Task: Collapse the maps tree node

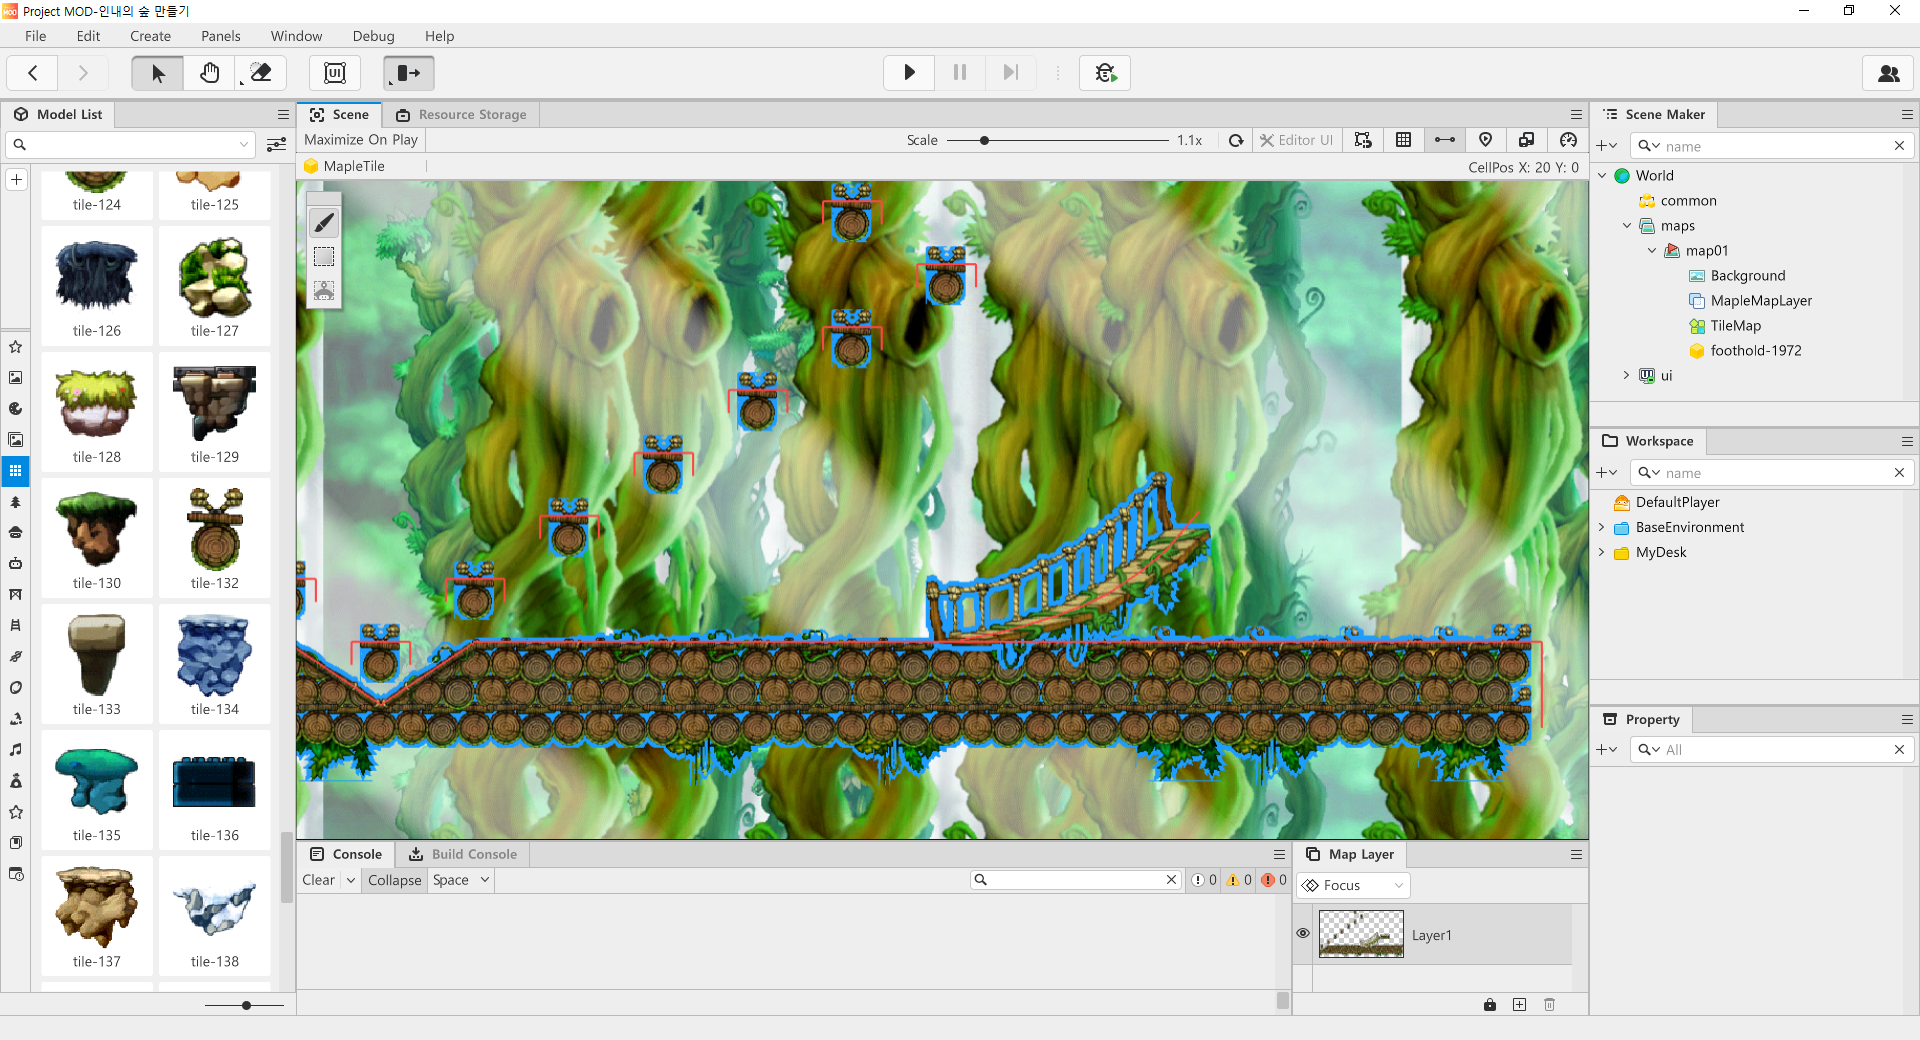Action: click(1627, 226)
